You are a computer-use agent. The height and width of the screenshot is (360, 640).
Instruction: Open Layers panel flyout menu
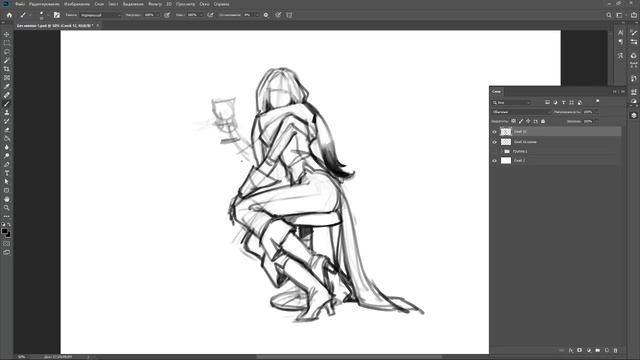(x=623, y=92)
